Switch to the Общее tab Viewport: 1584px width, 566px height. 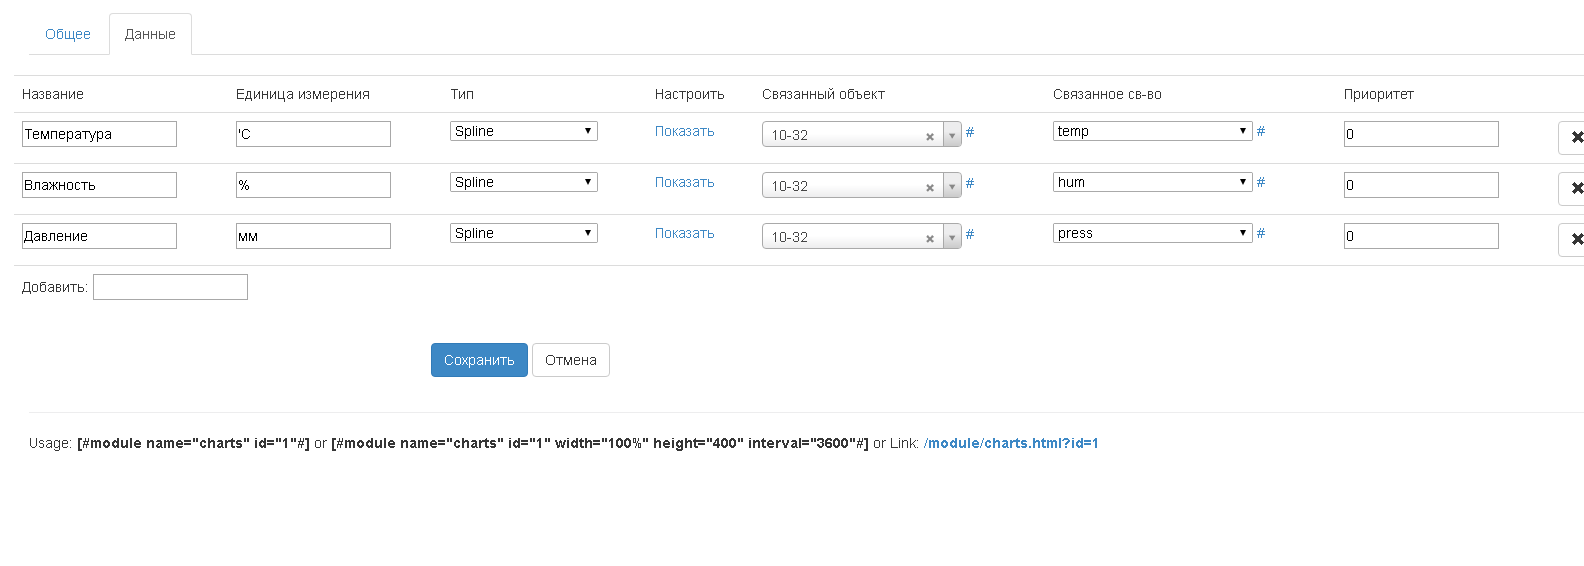pos(68,34)
